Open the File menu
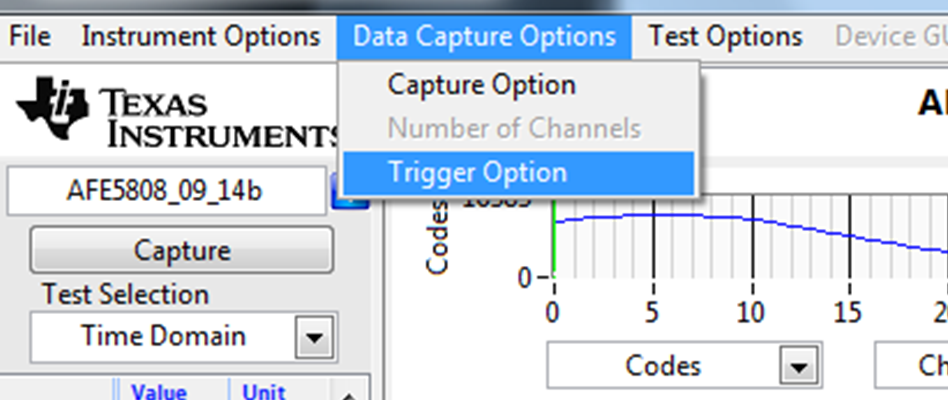 click(x=29, y=37)
